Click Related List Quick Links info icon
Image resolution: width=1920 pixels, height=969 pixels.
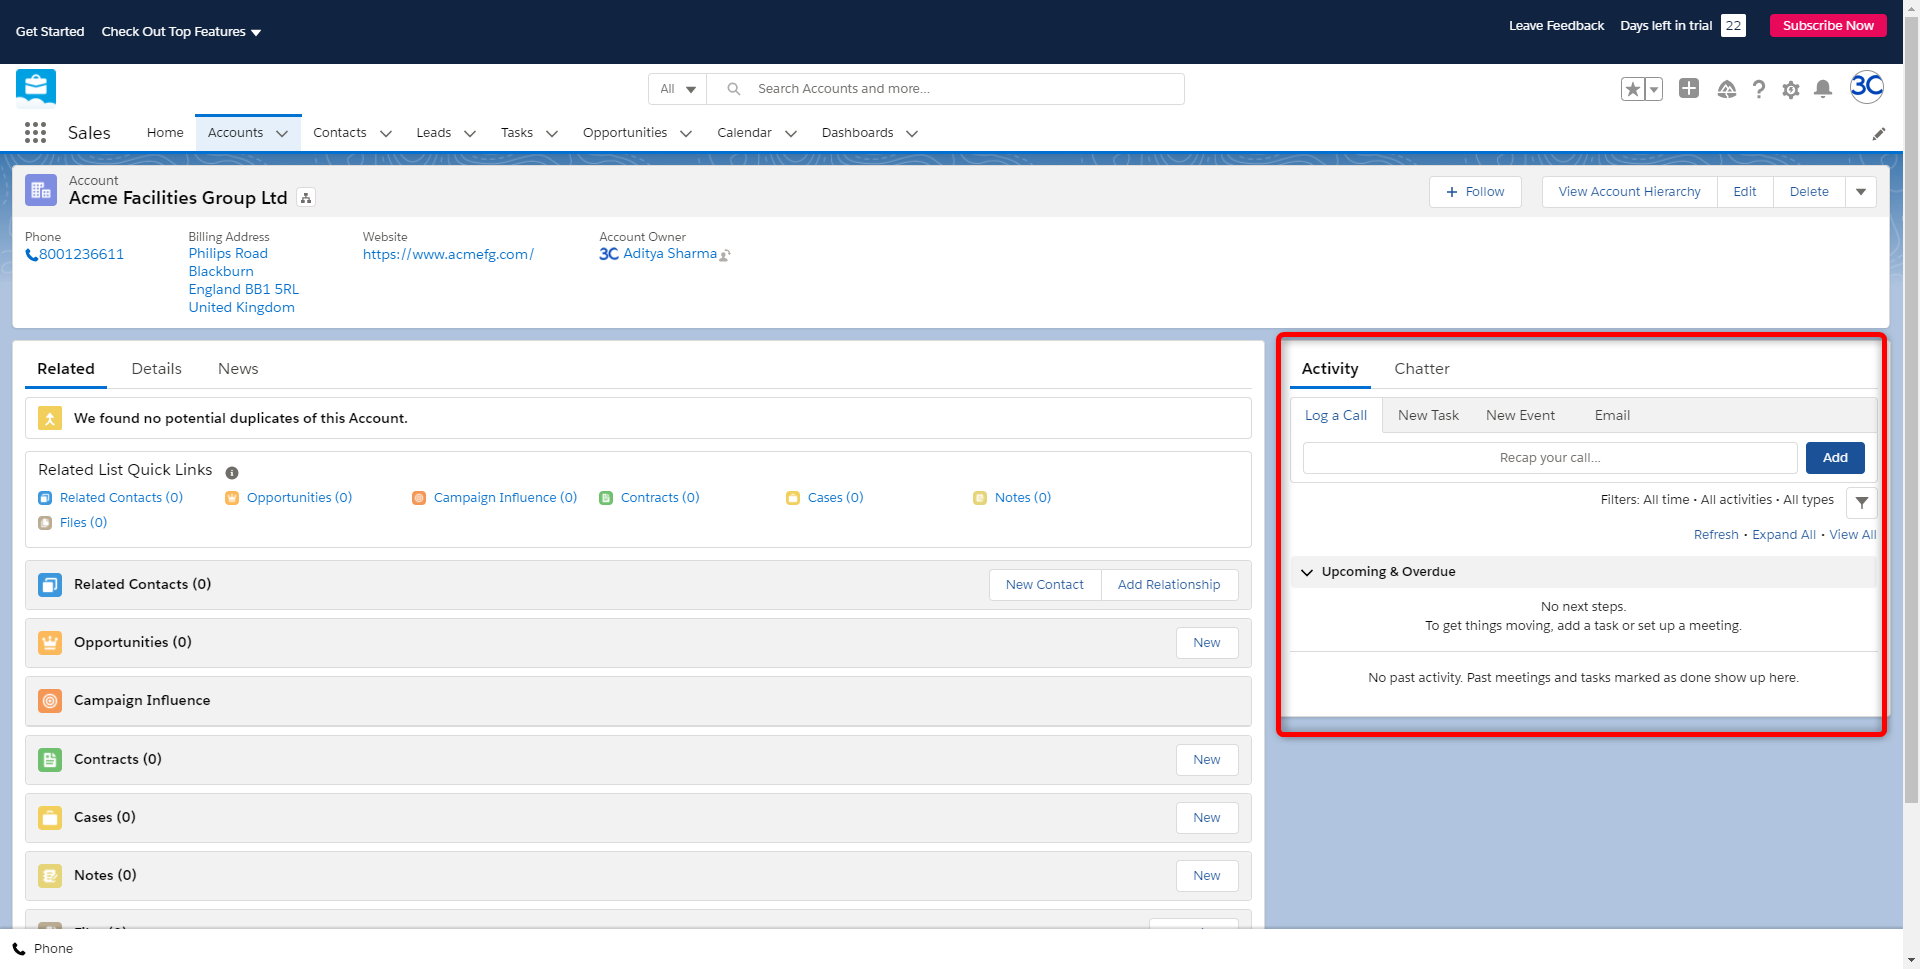232,472
